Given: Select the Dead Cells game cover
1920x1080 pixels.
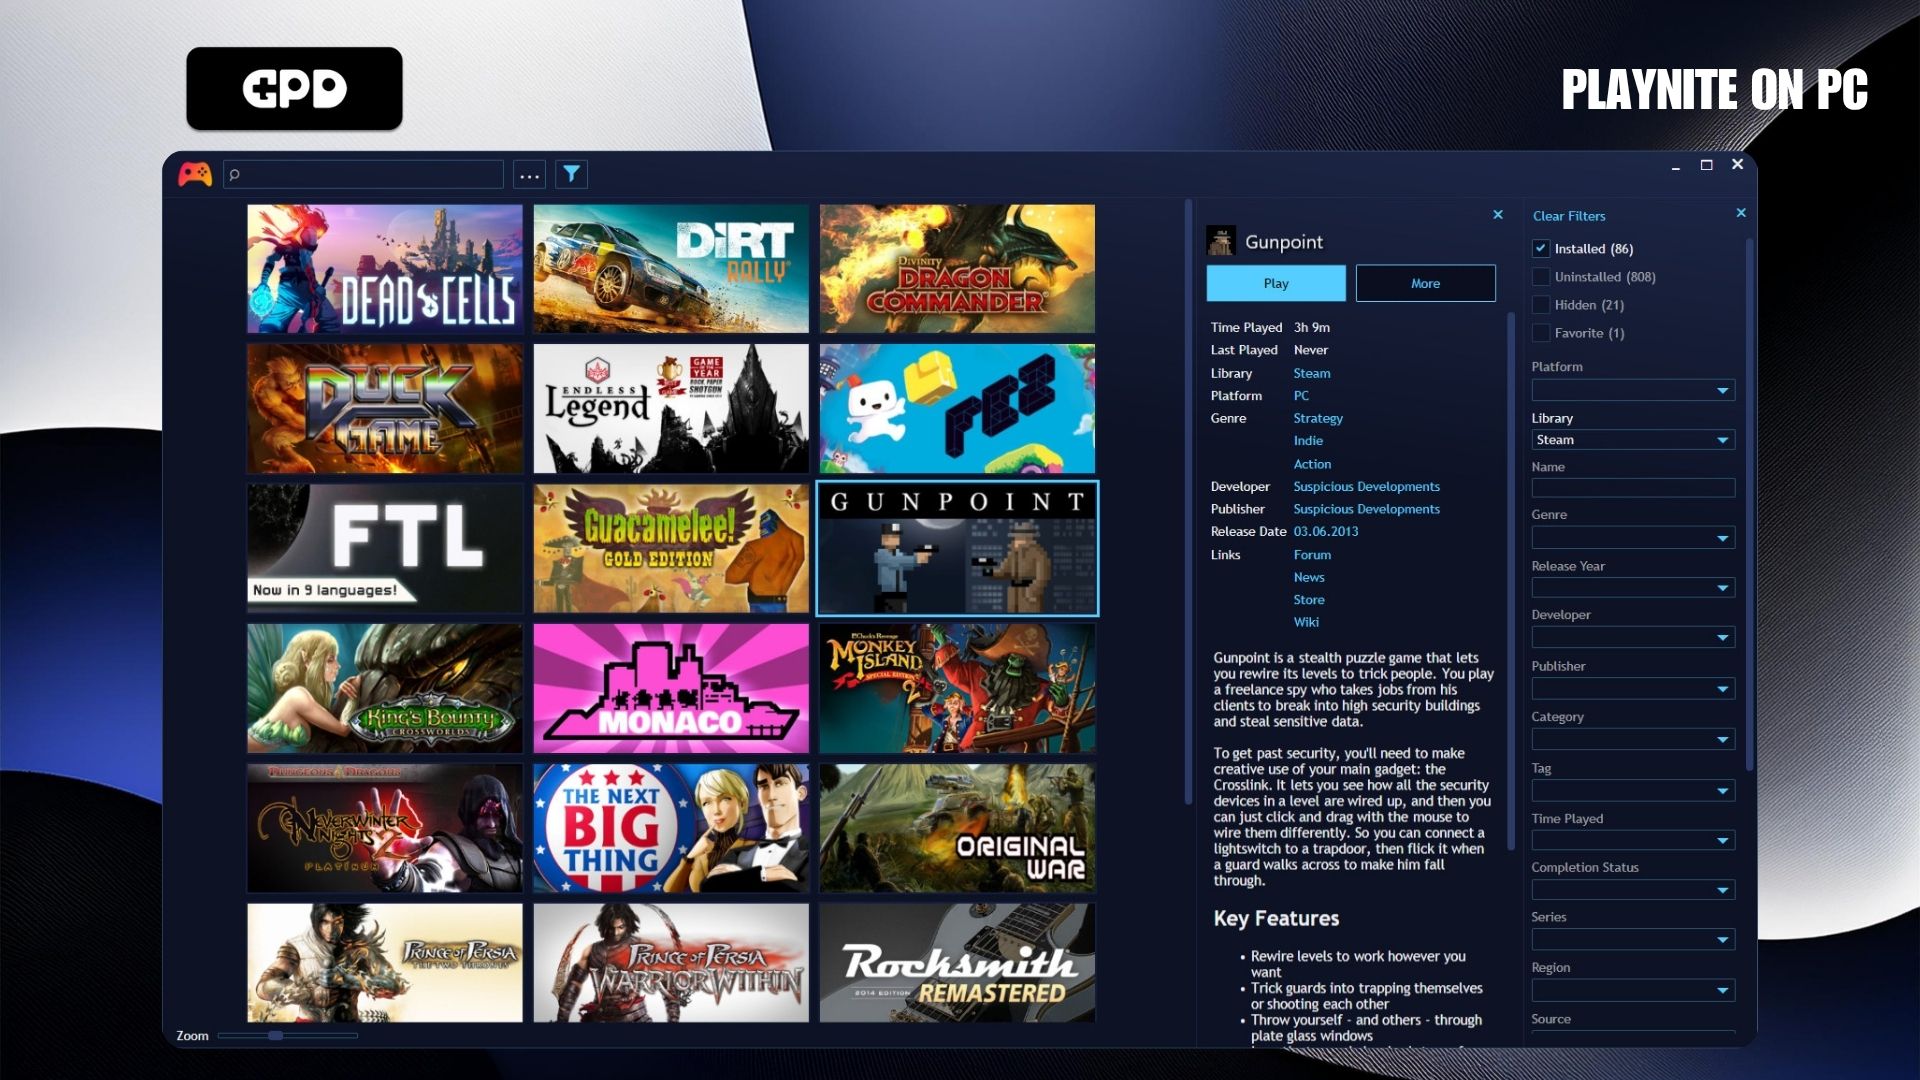Looking at the screenshot, I should [385, 269].
